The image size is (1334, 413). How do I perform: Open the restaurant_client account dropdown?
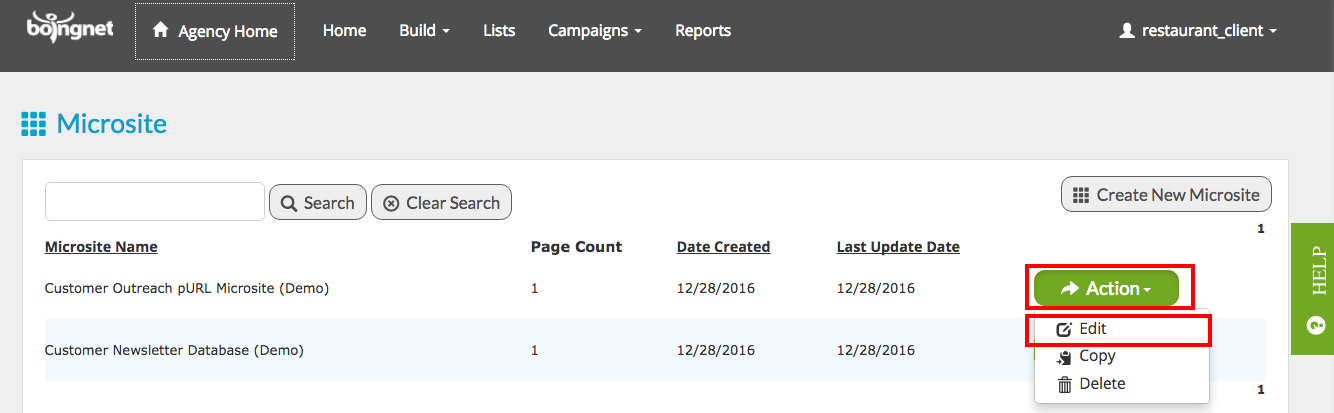pyautogui.click(x=1198, y=31)
